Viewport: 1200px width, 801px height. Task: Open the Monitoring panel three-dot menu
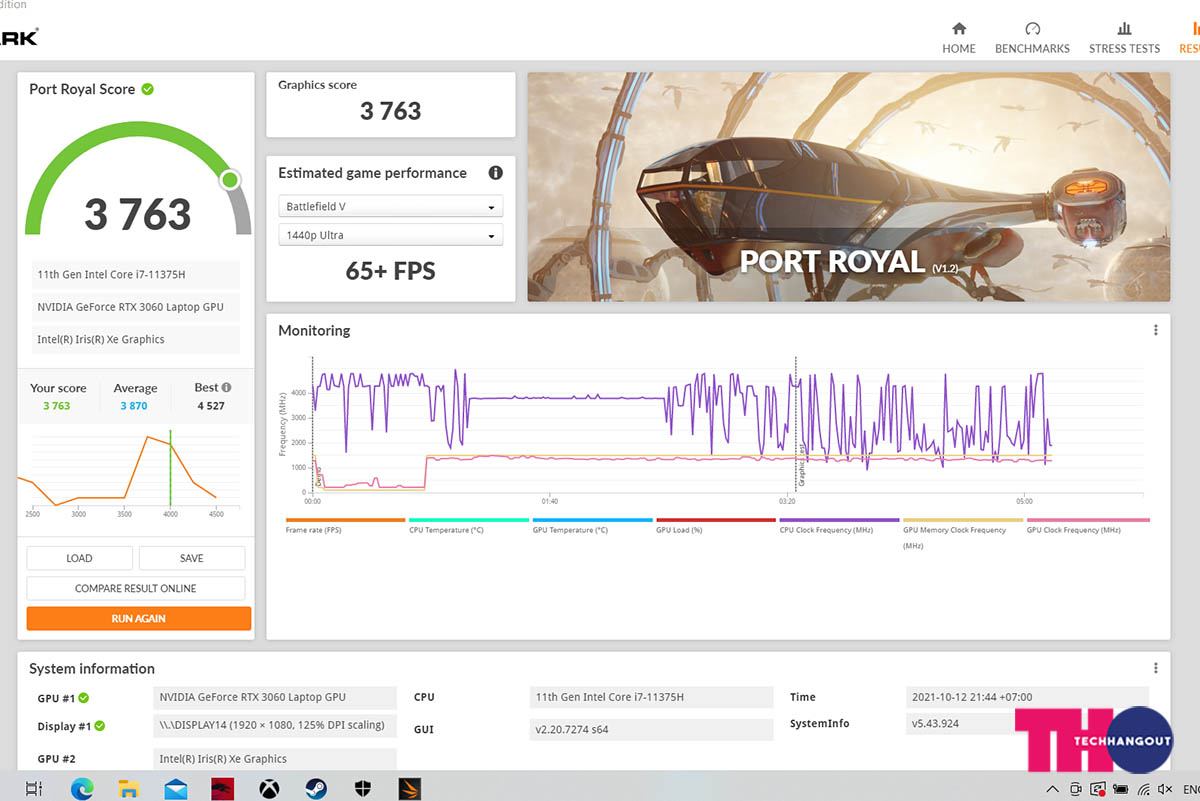point(1156,330)
